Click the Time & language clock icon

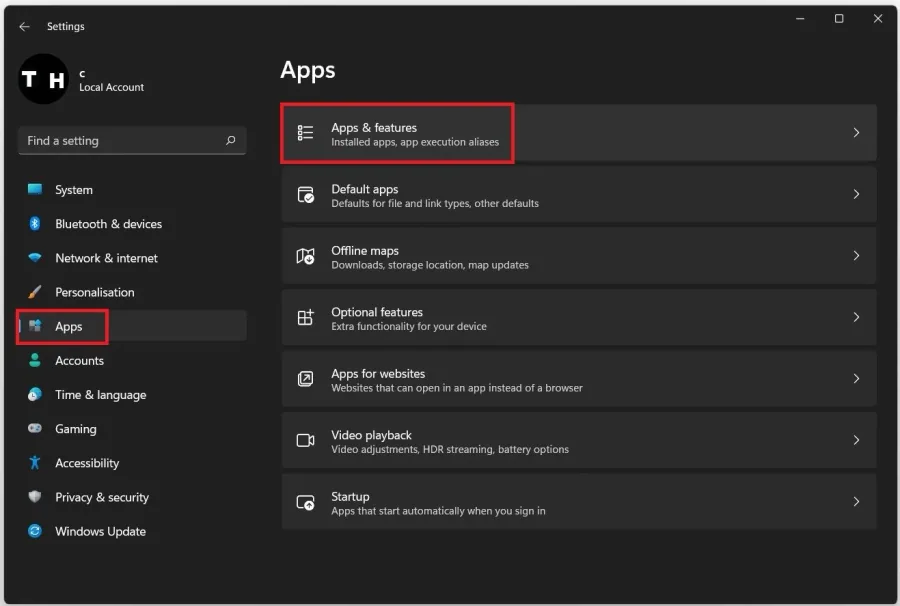[35, 394]
